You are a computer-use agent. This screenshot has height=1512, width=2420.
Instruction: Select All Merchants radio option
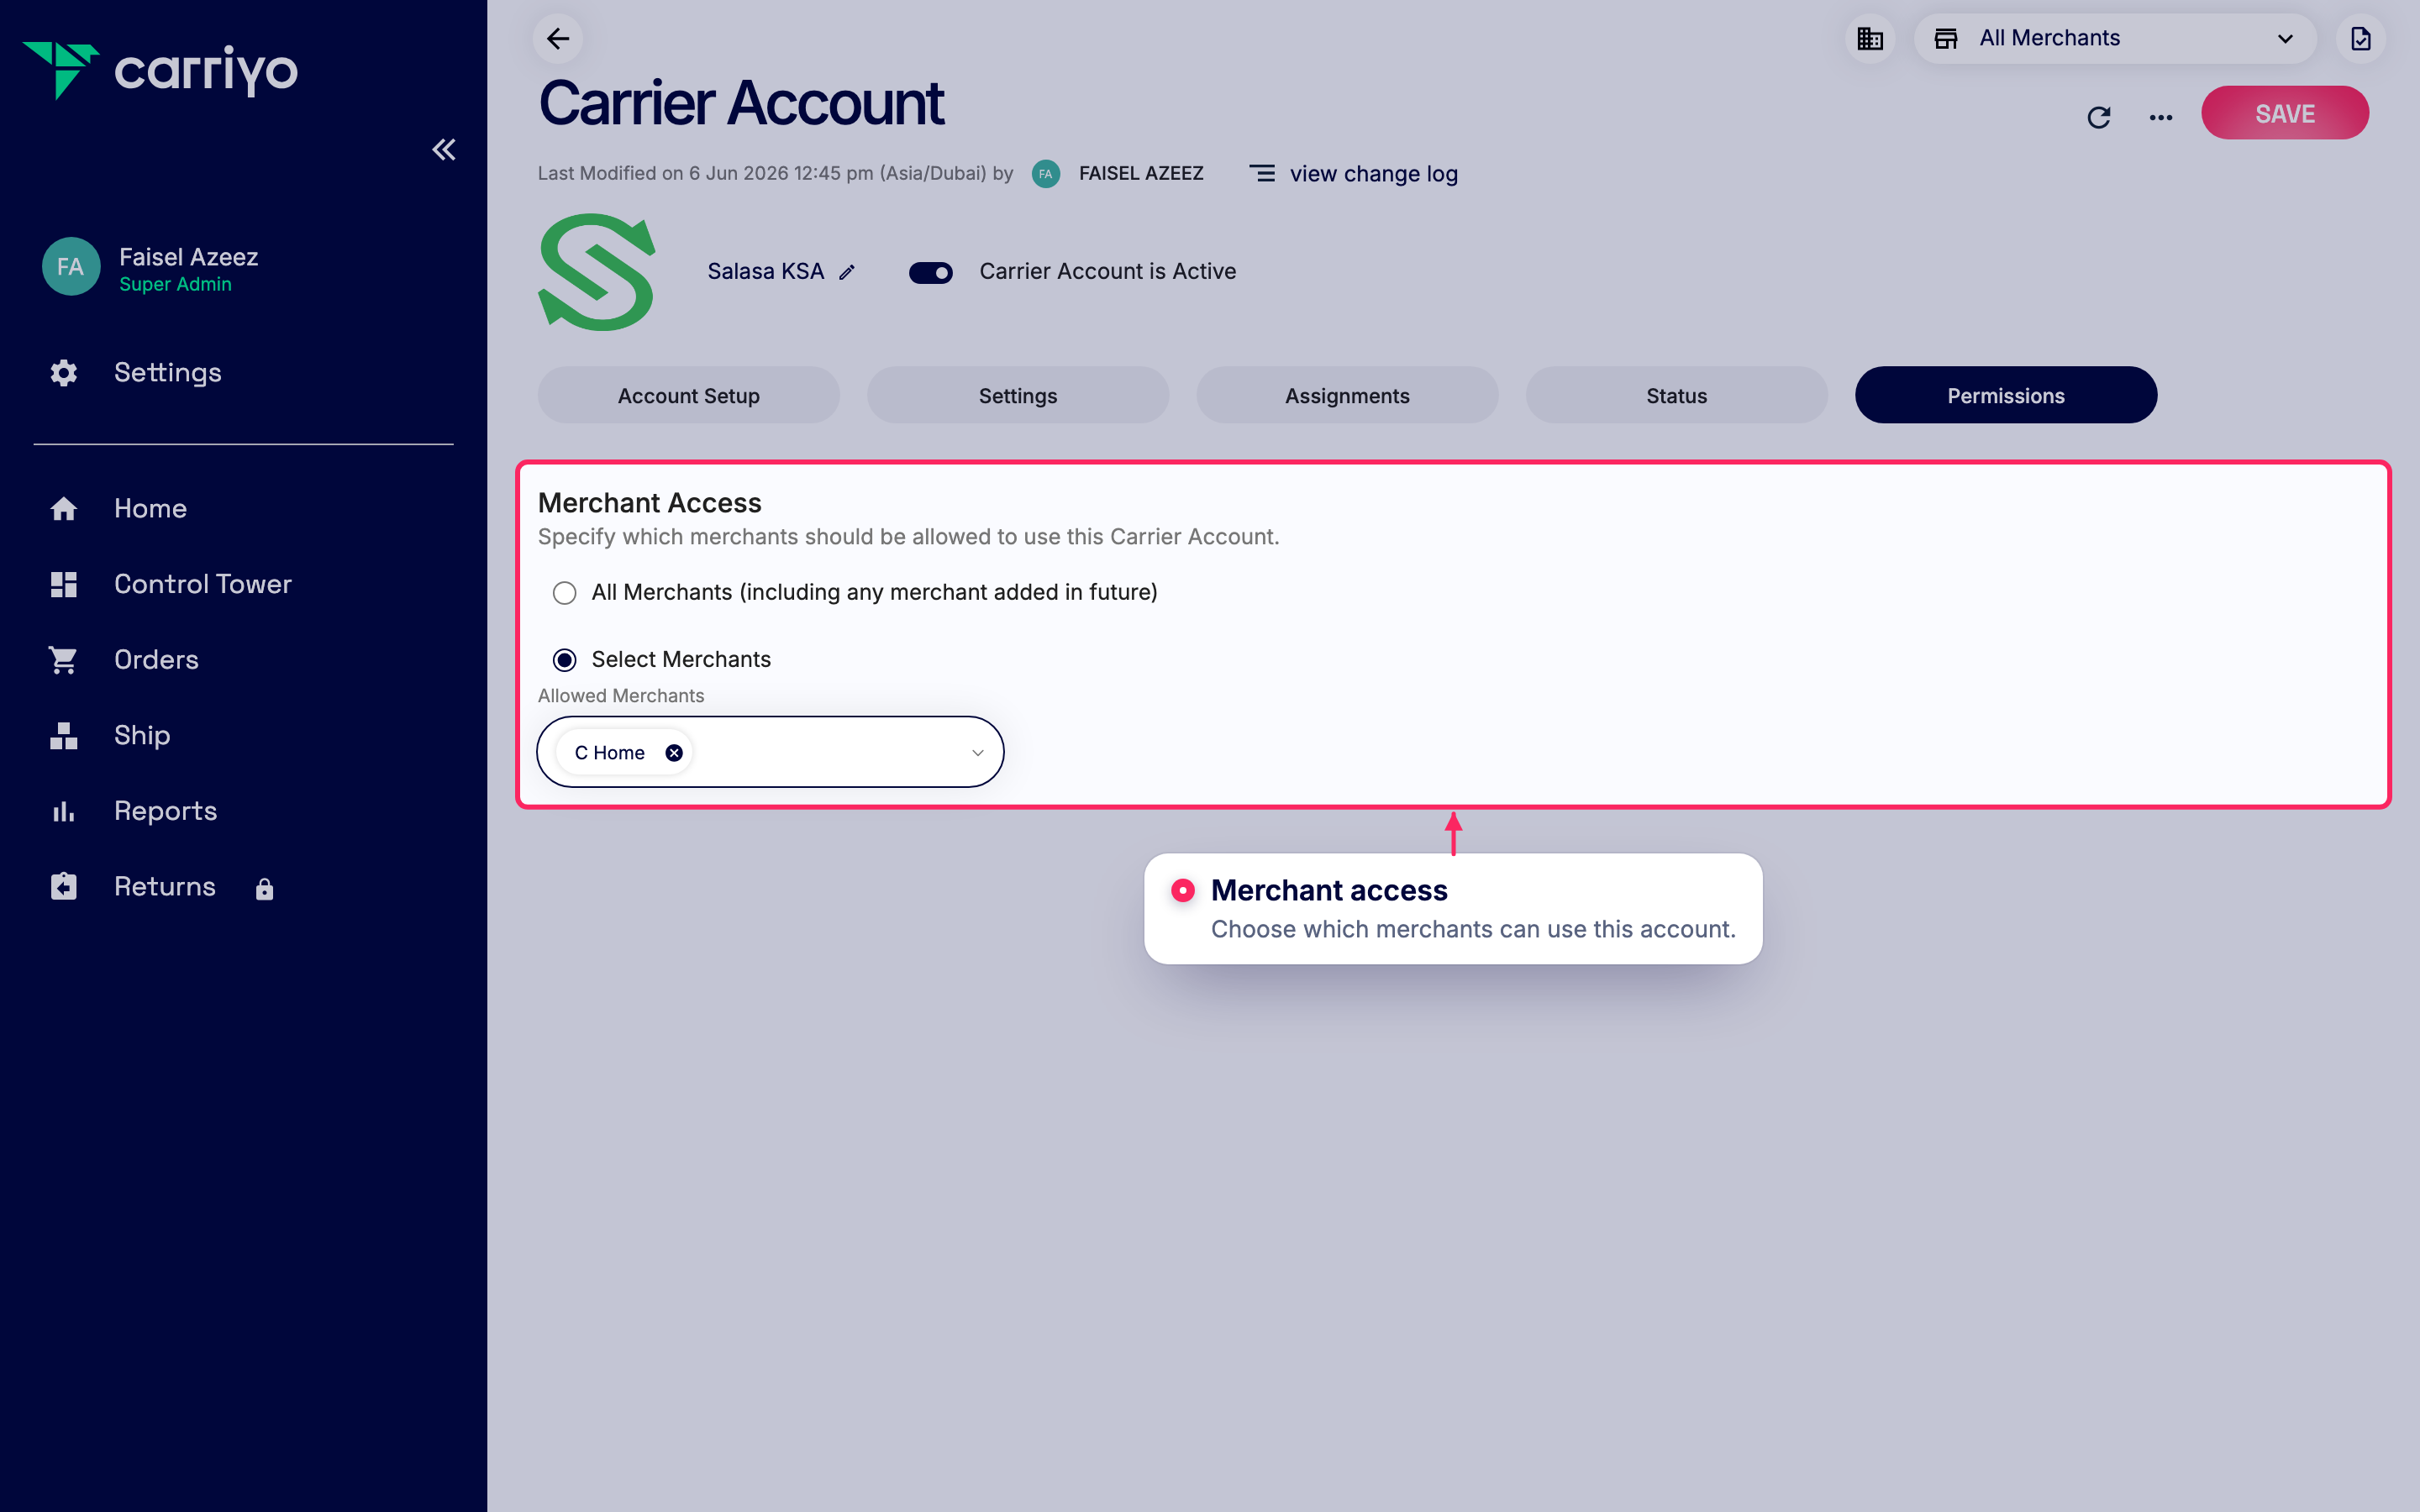[x=565, y=593]
